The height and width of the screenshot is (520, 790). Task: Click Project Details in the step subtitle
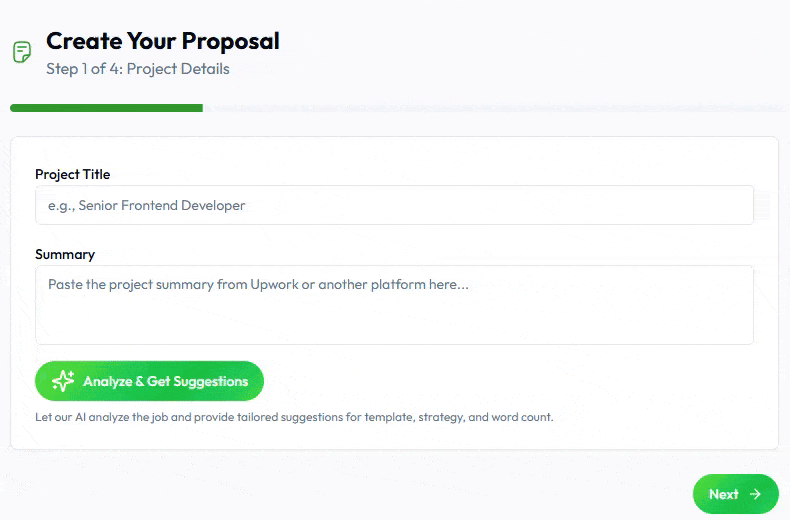[178, 69]
